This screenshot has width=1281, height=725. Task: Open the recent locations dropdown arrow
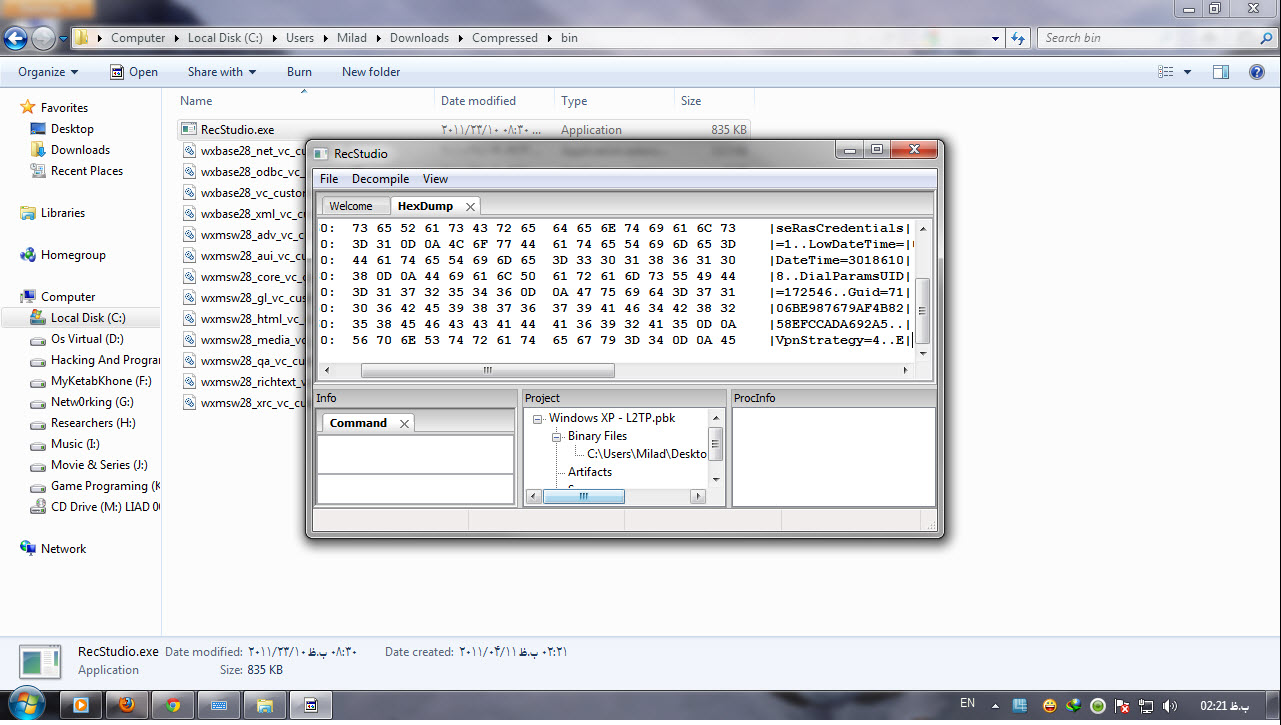pyautogui.click(x=63, y=39)
